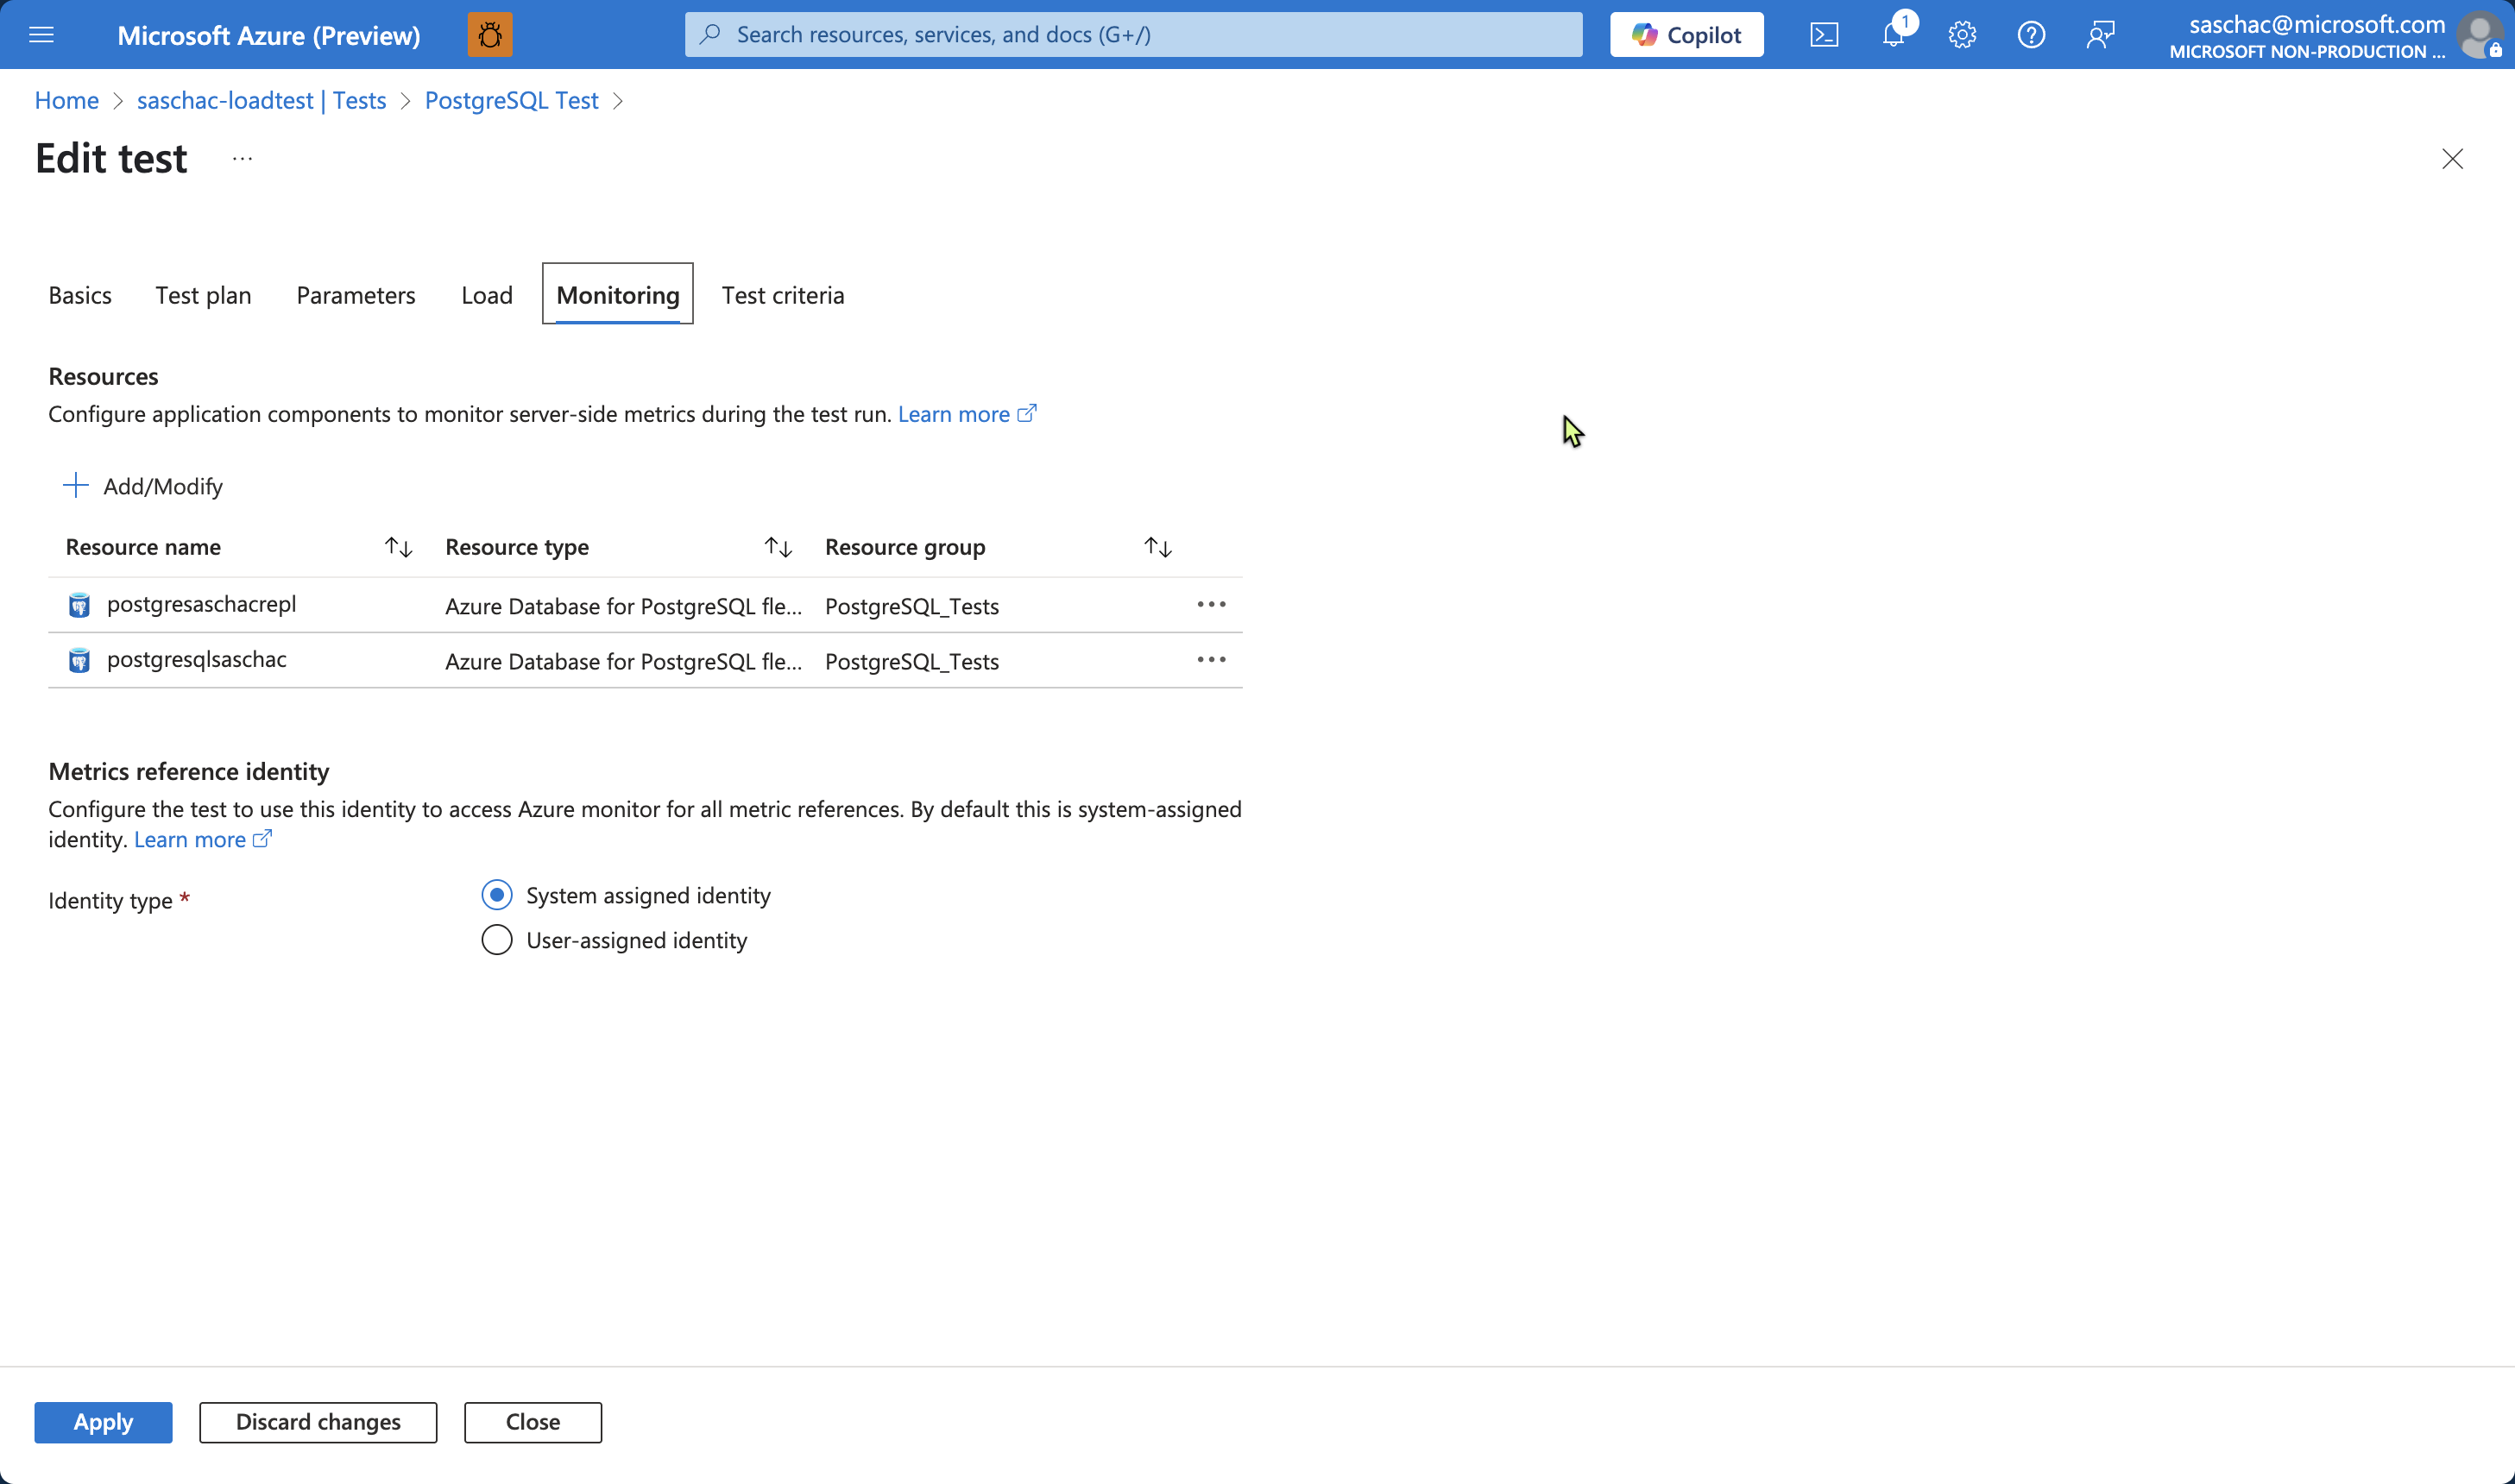Open the notifications bell
The width and height of the screenshot is (2515, 1484).
[1893, 35]
